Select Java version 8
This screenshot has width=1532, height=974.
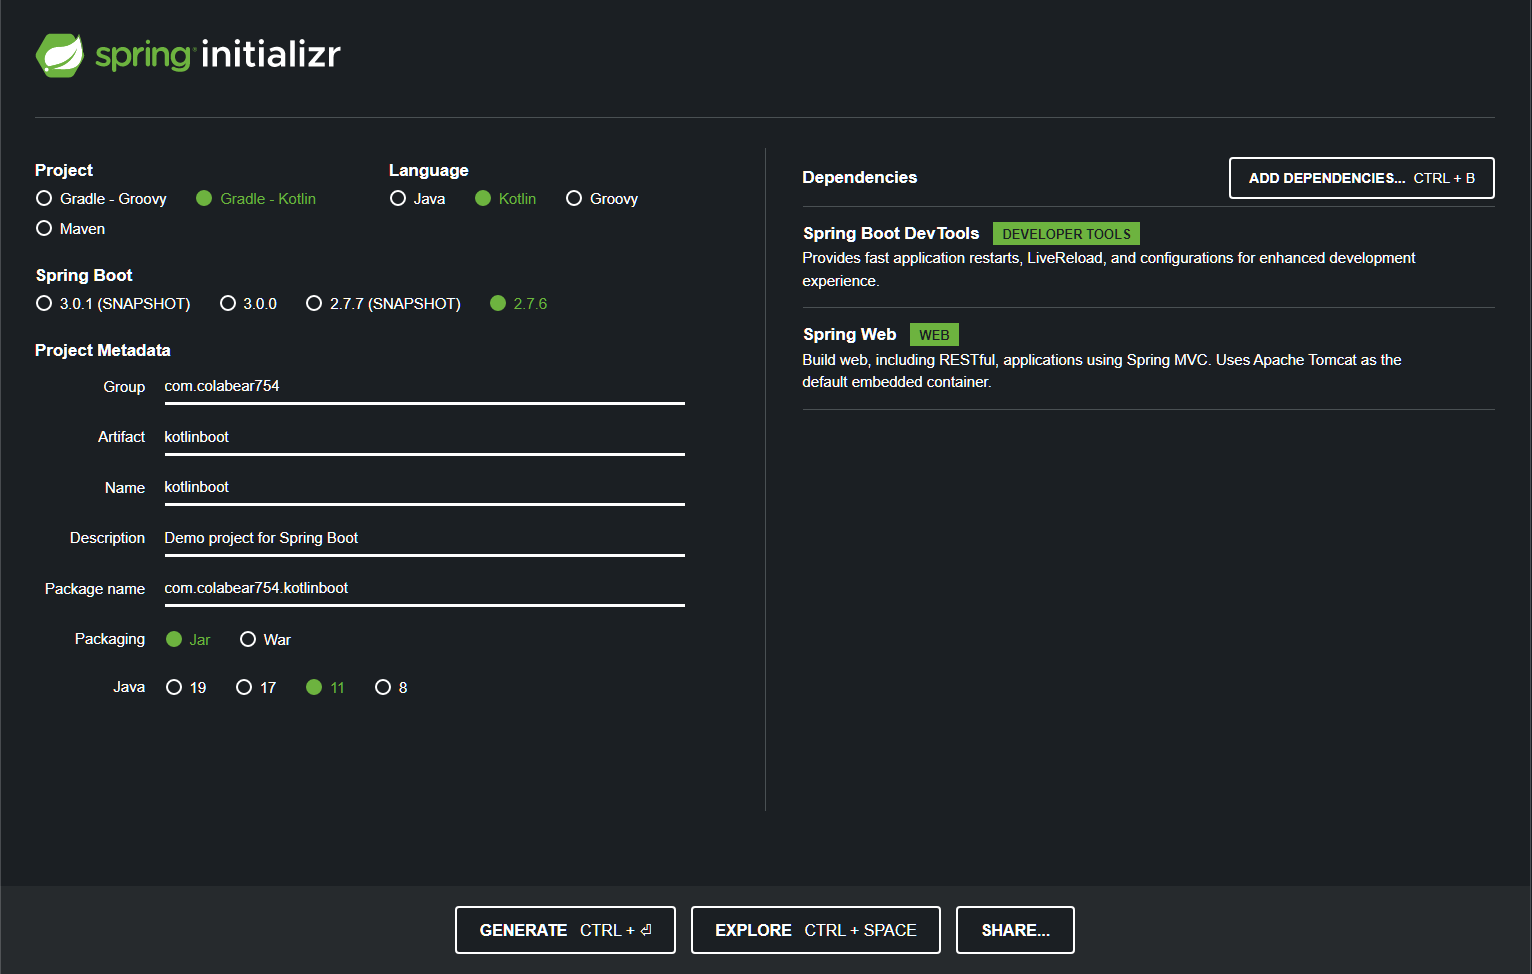391,688
